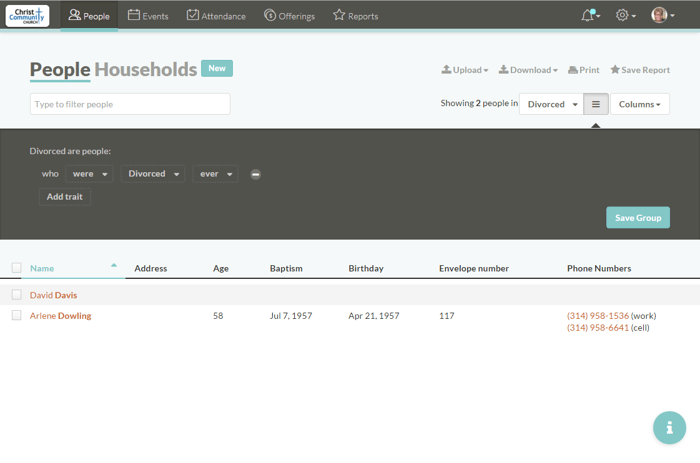Open the settings gear menu
This screenshot has height=463, width=700.
625,15
